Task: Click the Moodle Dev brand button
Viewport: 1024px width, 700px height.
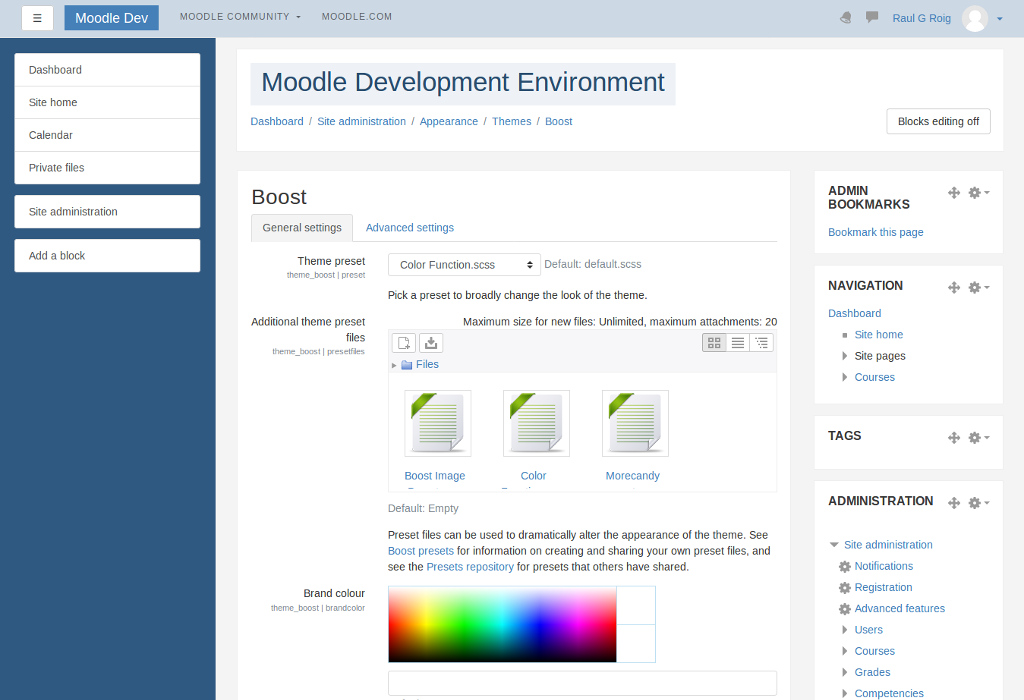Action: coord(112,18)
